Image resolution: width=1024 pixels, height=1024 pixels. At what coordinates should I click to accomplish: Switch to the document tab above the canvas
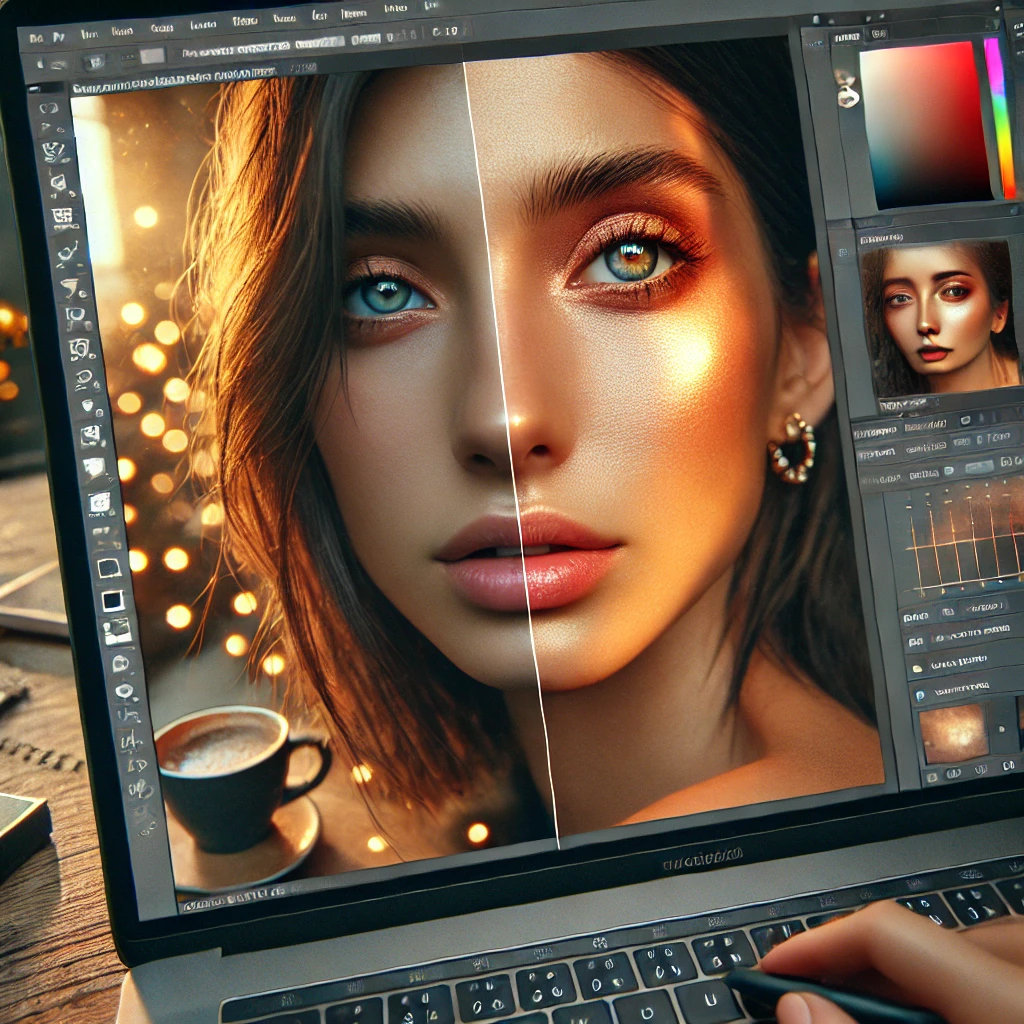coord(172,74)
